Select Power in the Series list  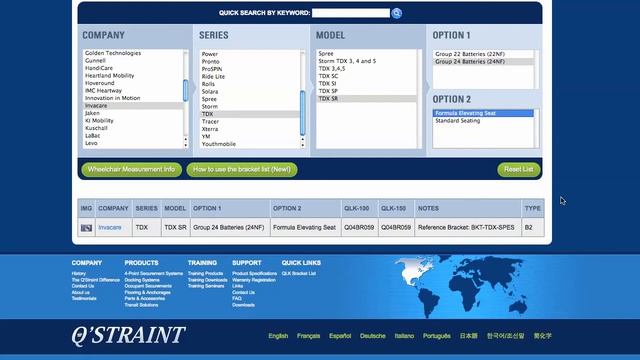(x=210, y=54)
